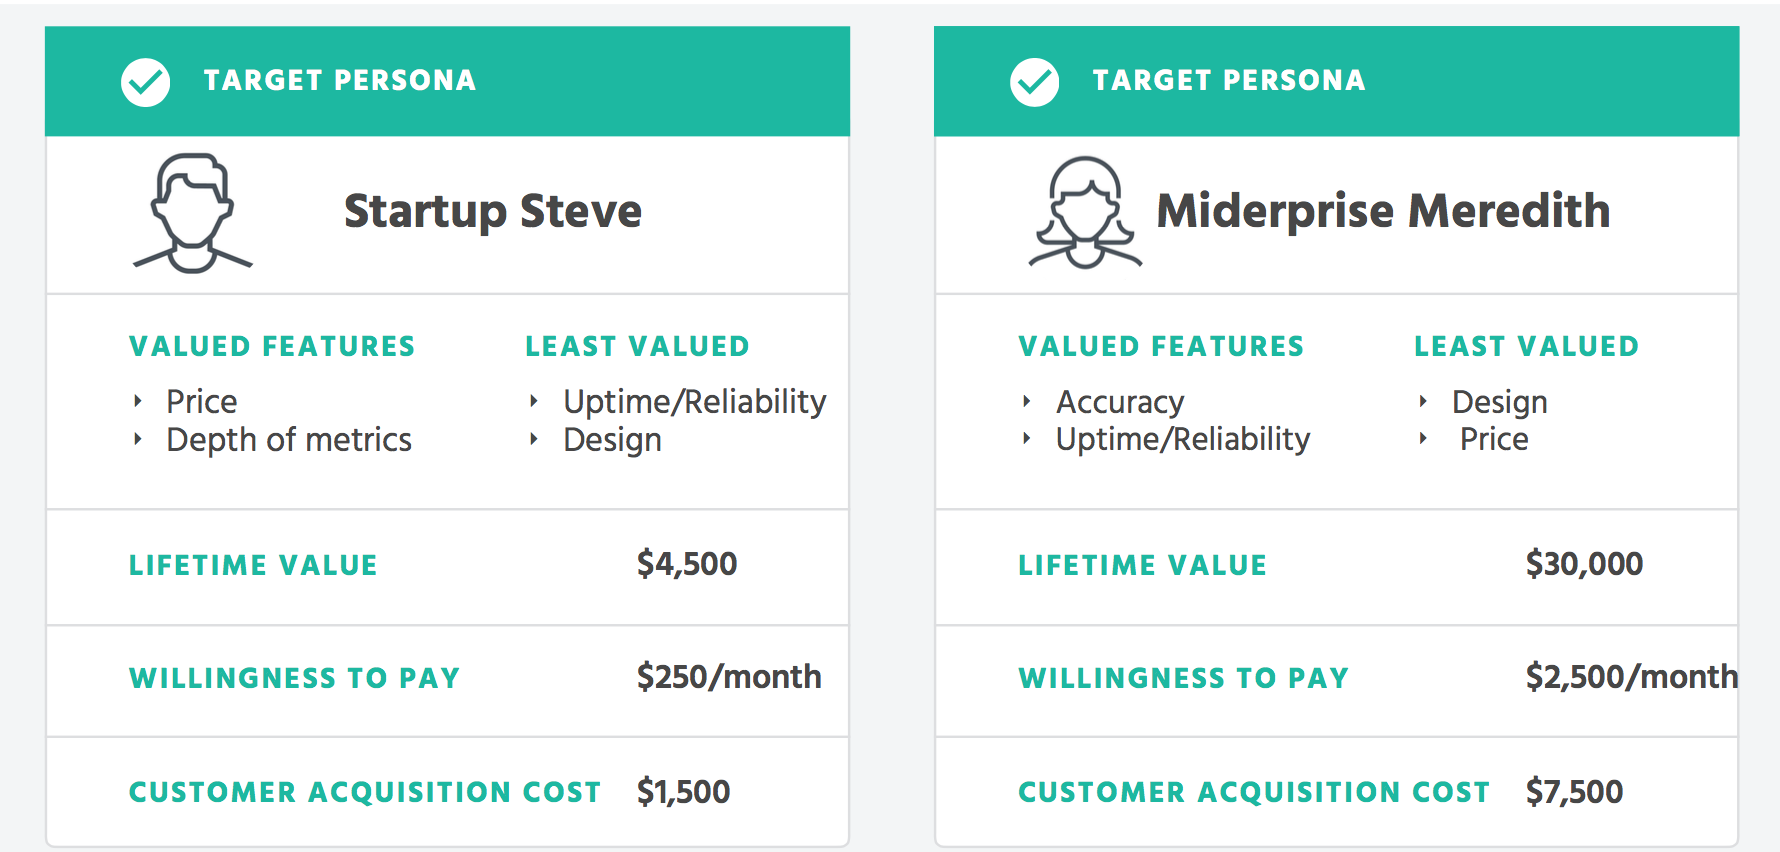Expand the arrow next to Accuracy

click(1027, 401)
